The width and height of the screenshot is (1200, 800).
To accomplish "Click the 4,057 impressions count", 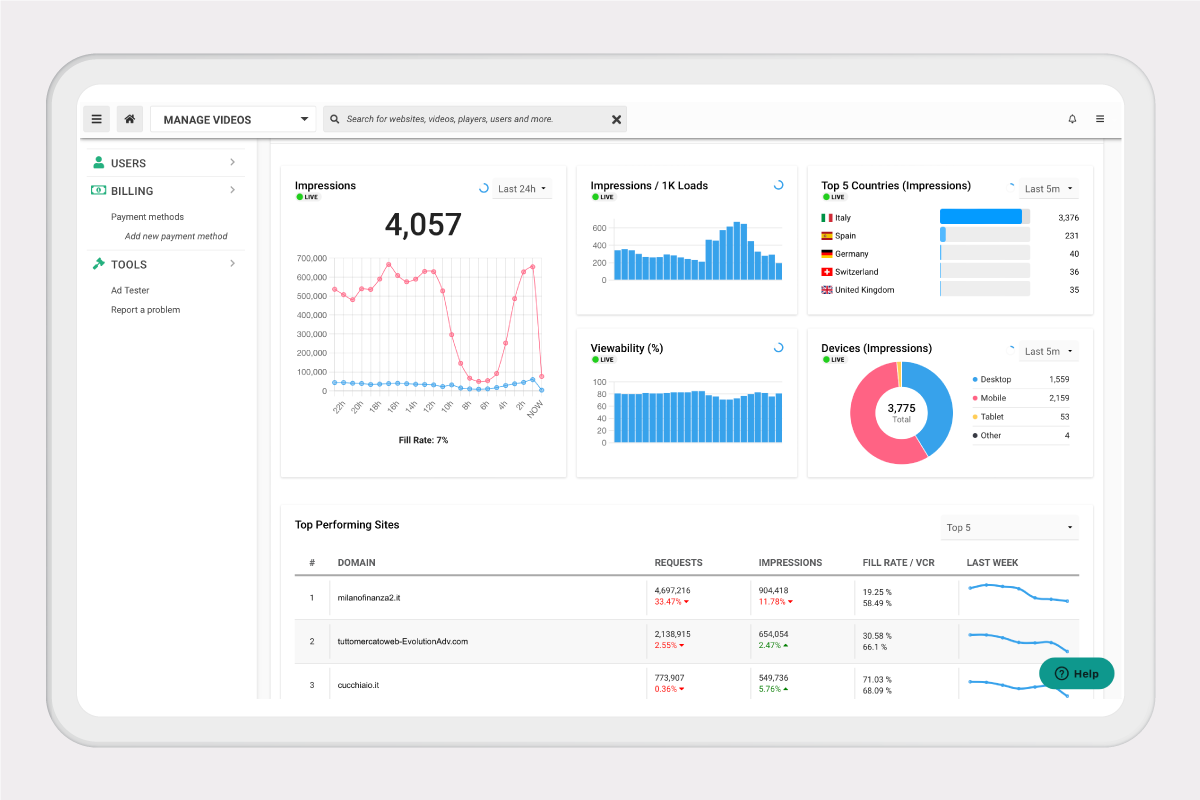I will (423, 224).
